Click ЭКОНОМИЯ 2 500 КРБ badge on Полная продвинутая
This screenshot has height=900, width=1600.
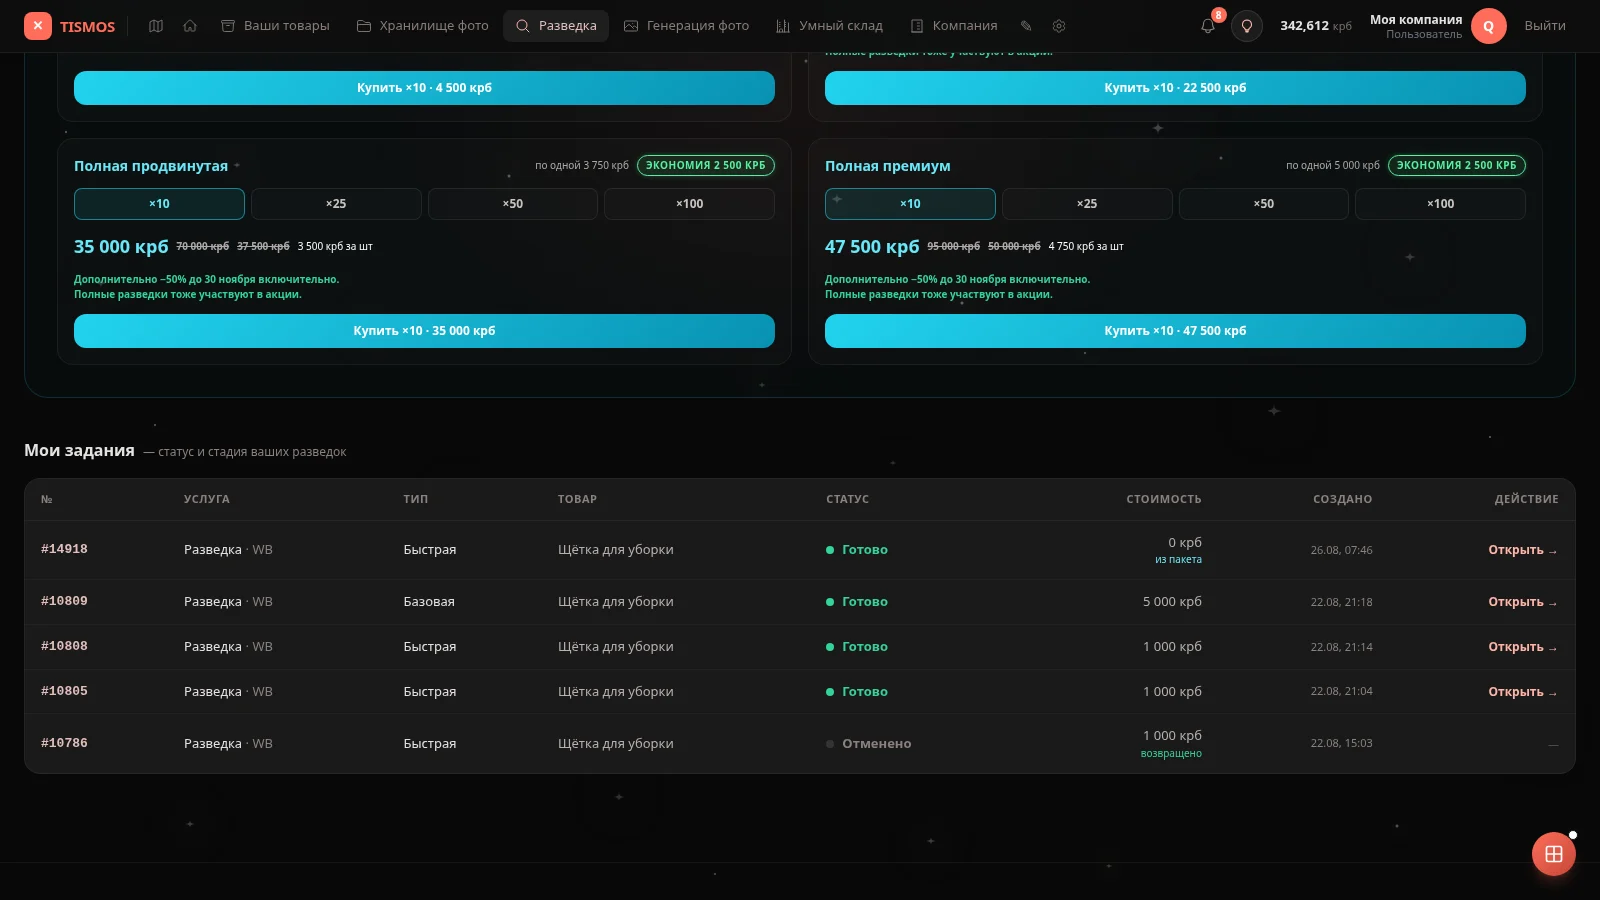pos(706,165)
